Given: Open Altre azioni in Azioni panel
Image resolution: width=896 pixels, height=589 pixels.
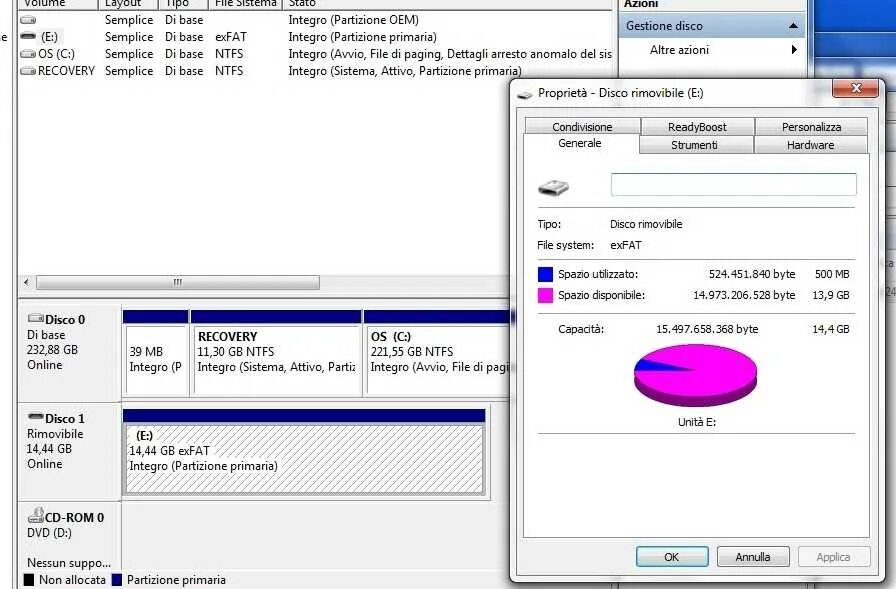Looking at the screenshot, I should 679,50.
